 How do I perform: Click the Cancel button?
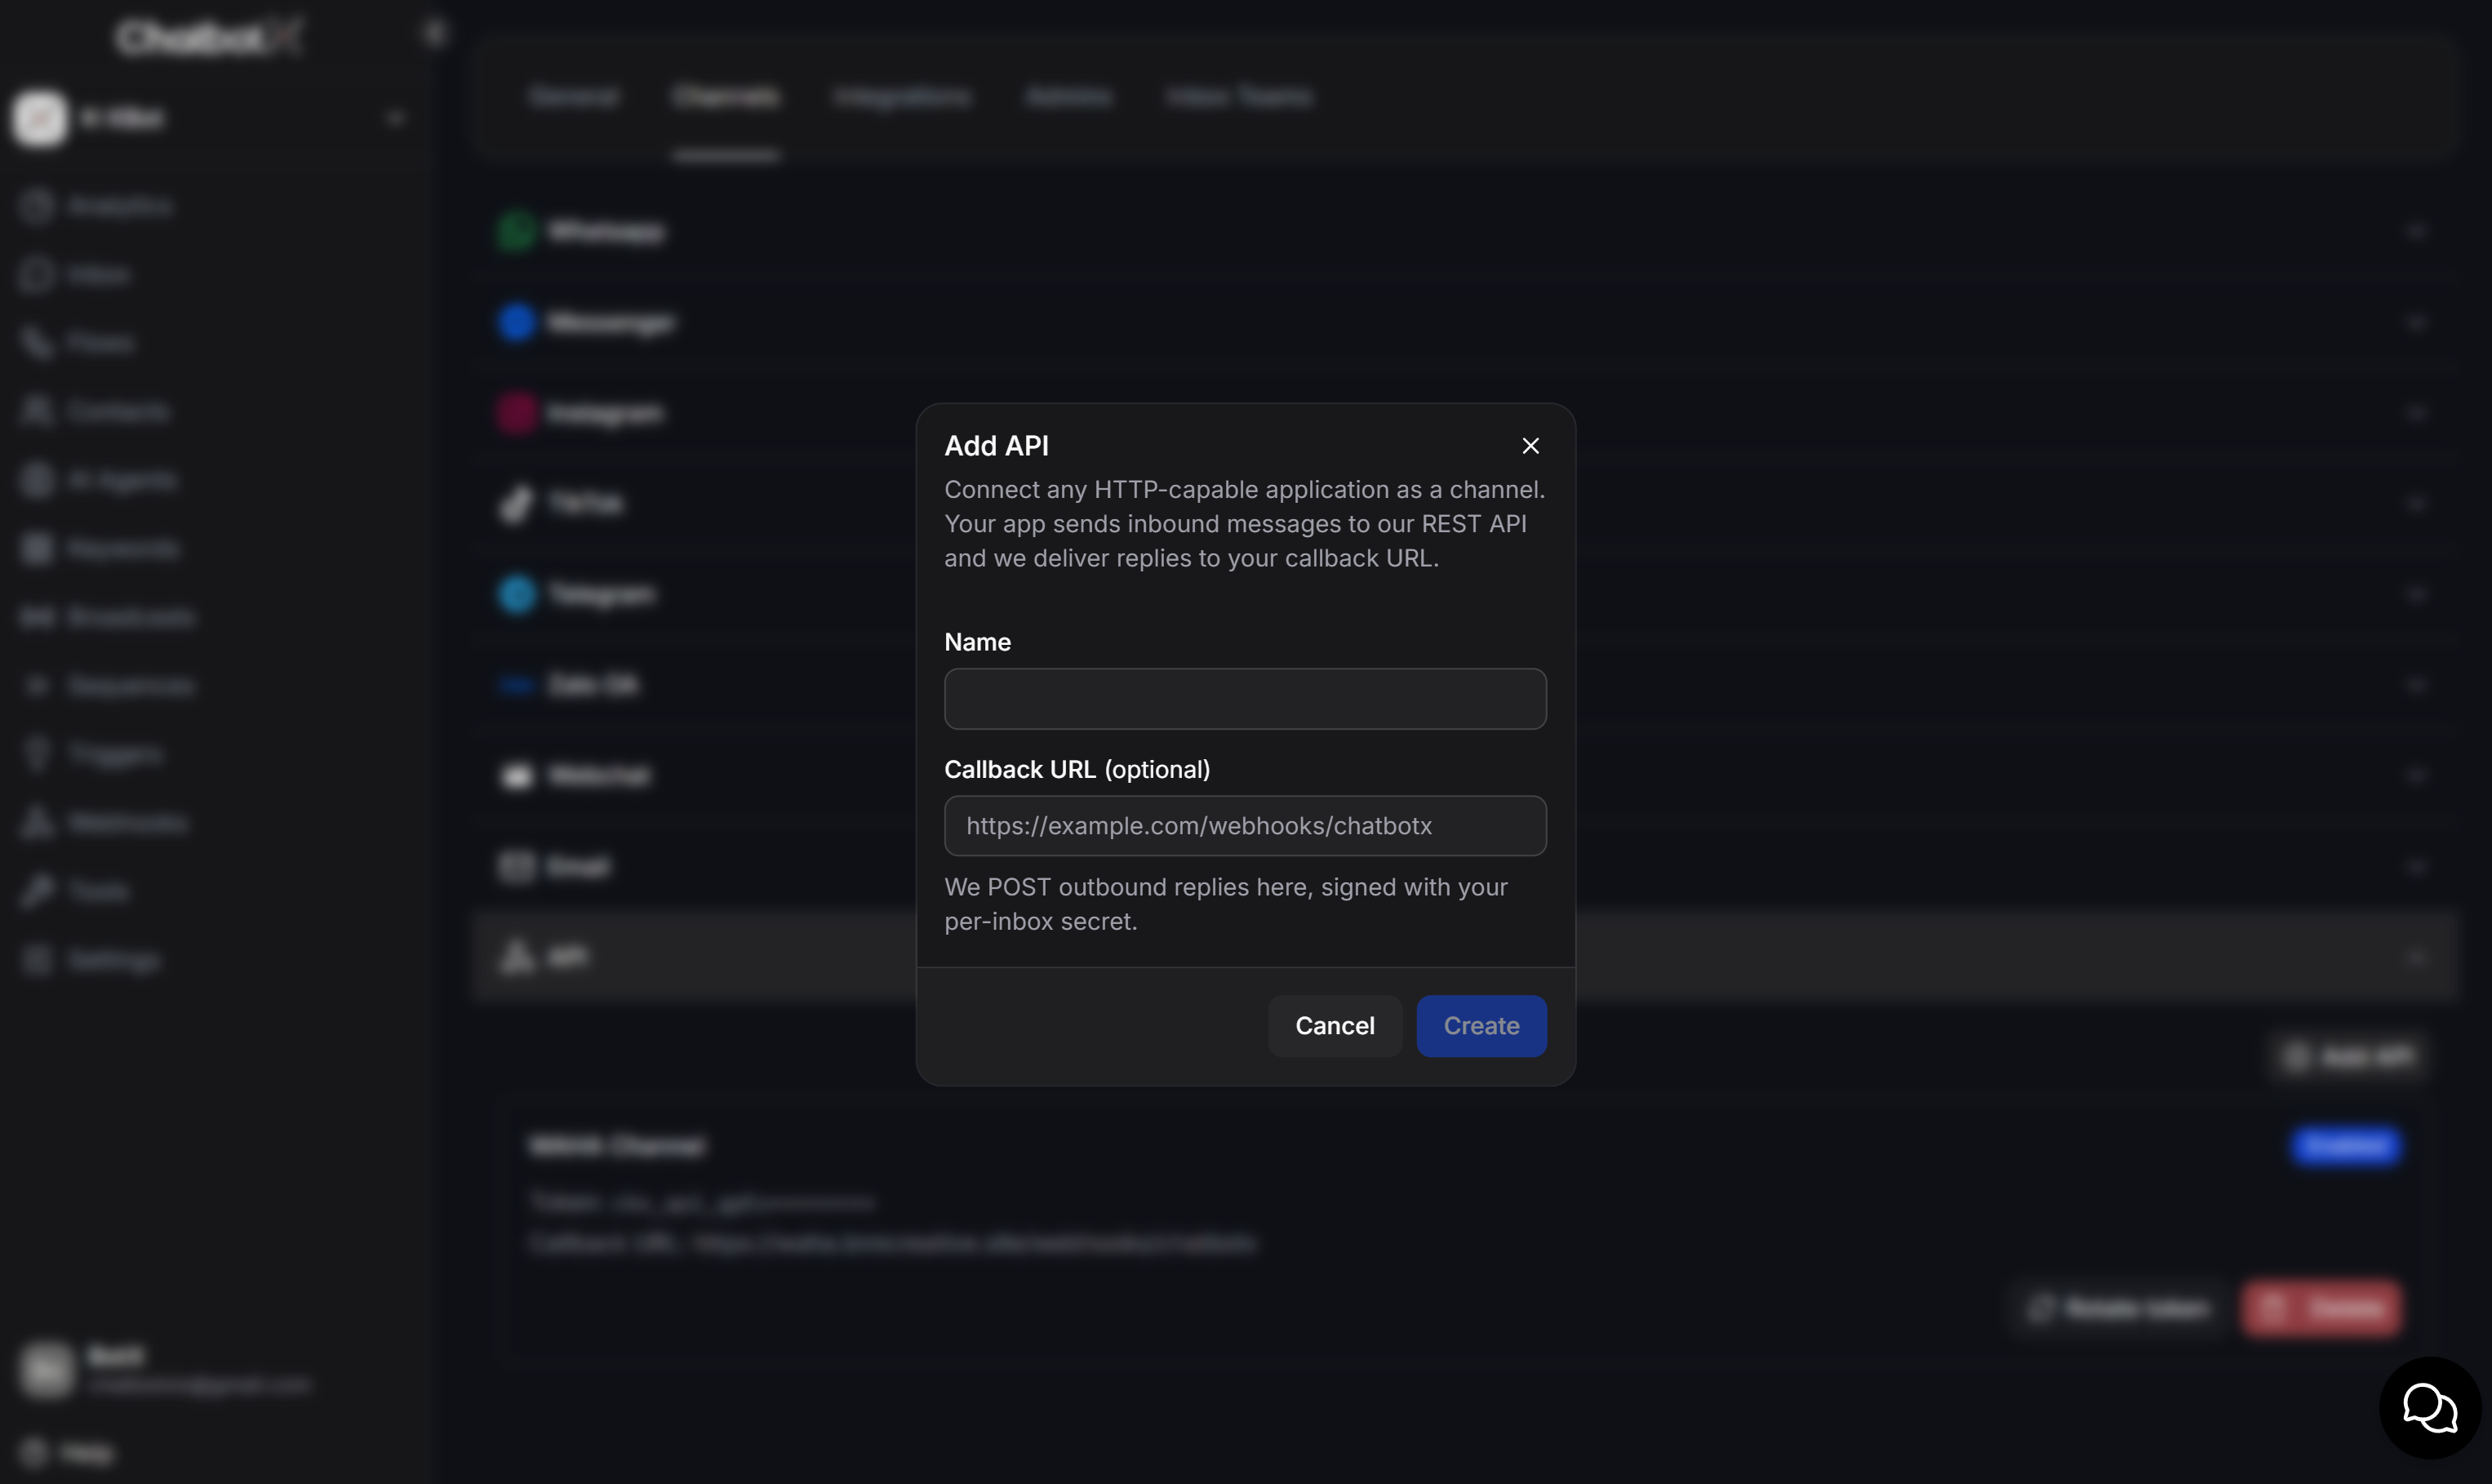(x=1335, y=1026)
